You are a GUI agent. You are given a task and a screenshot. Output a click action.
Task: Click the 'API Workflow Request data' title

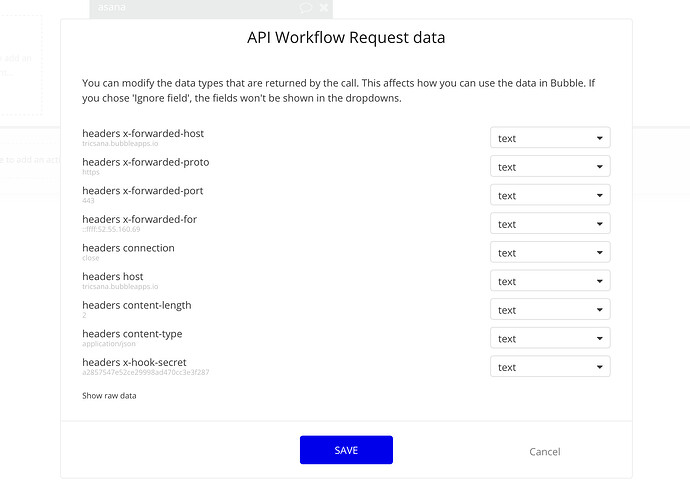click(346, 37)
